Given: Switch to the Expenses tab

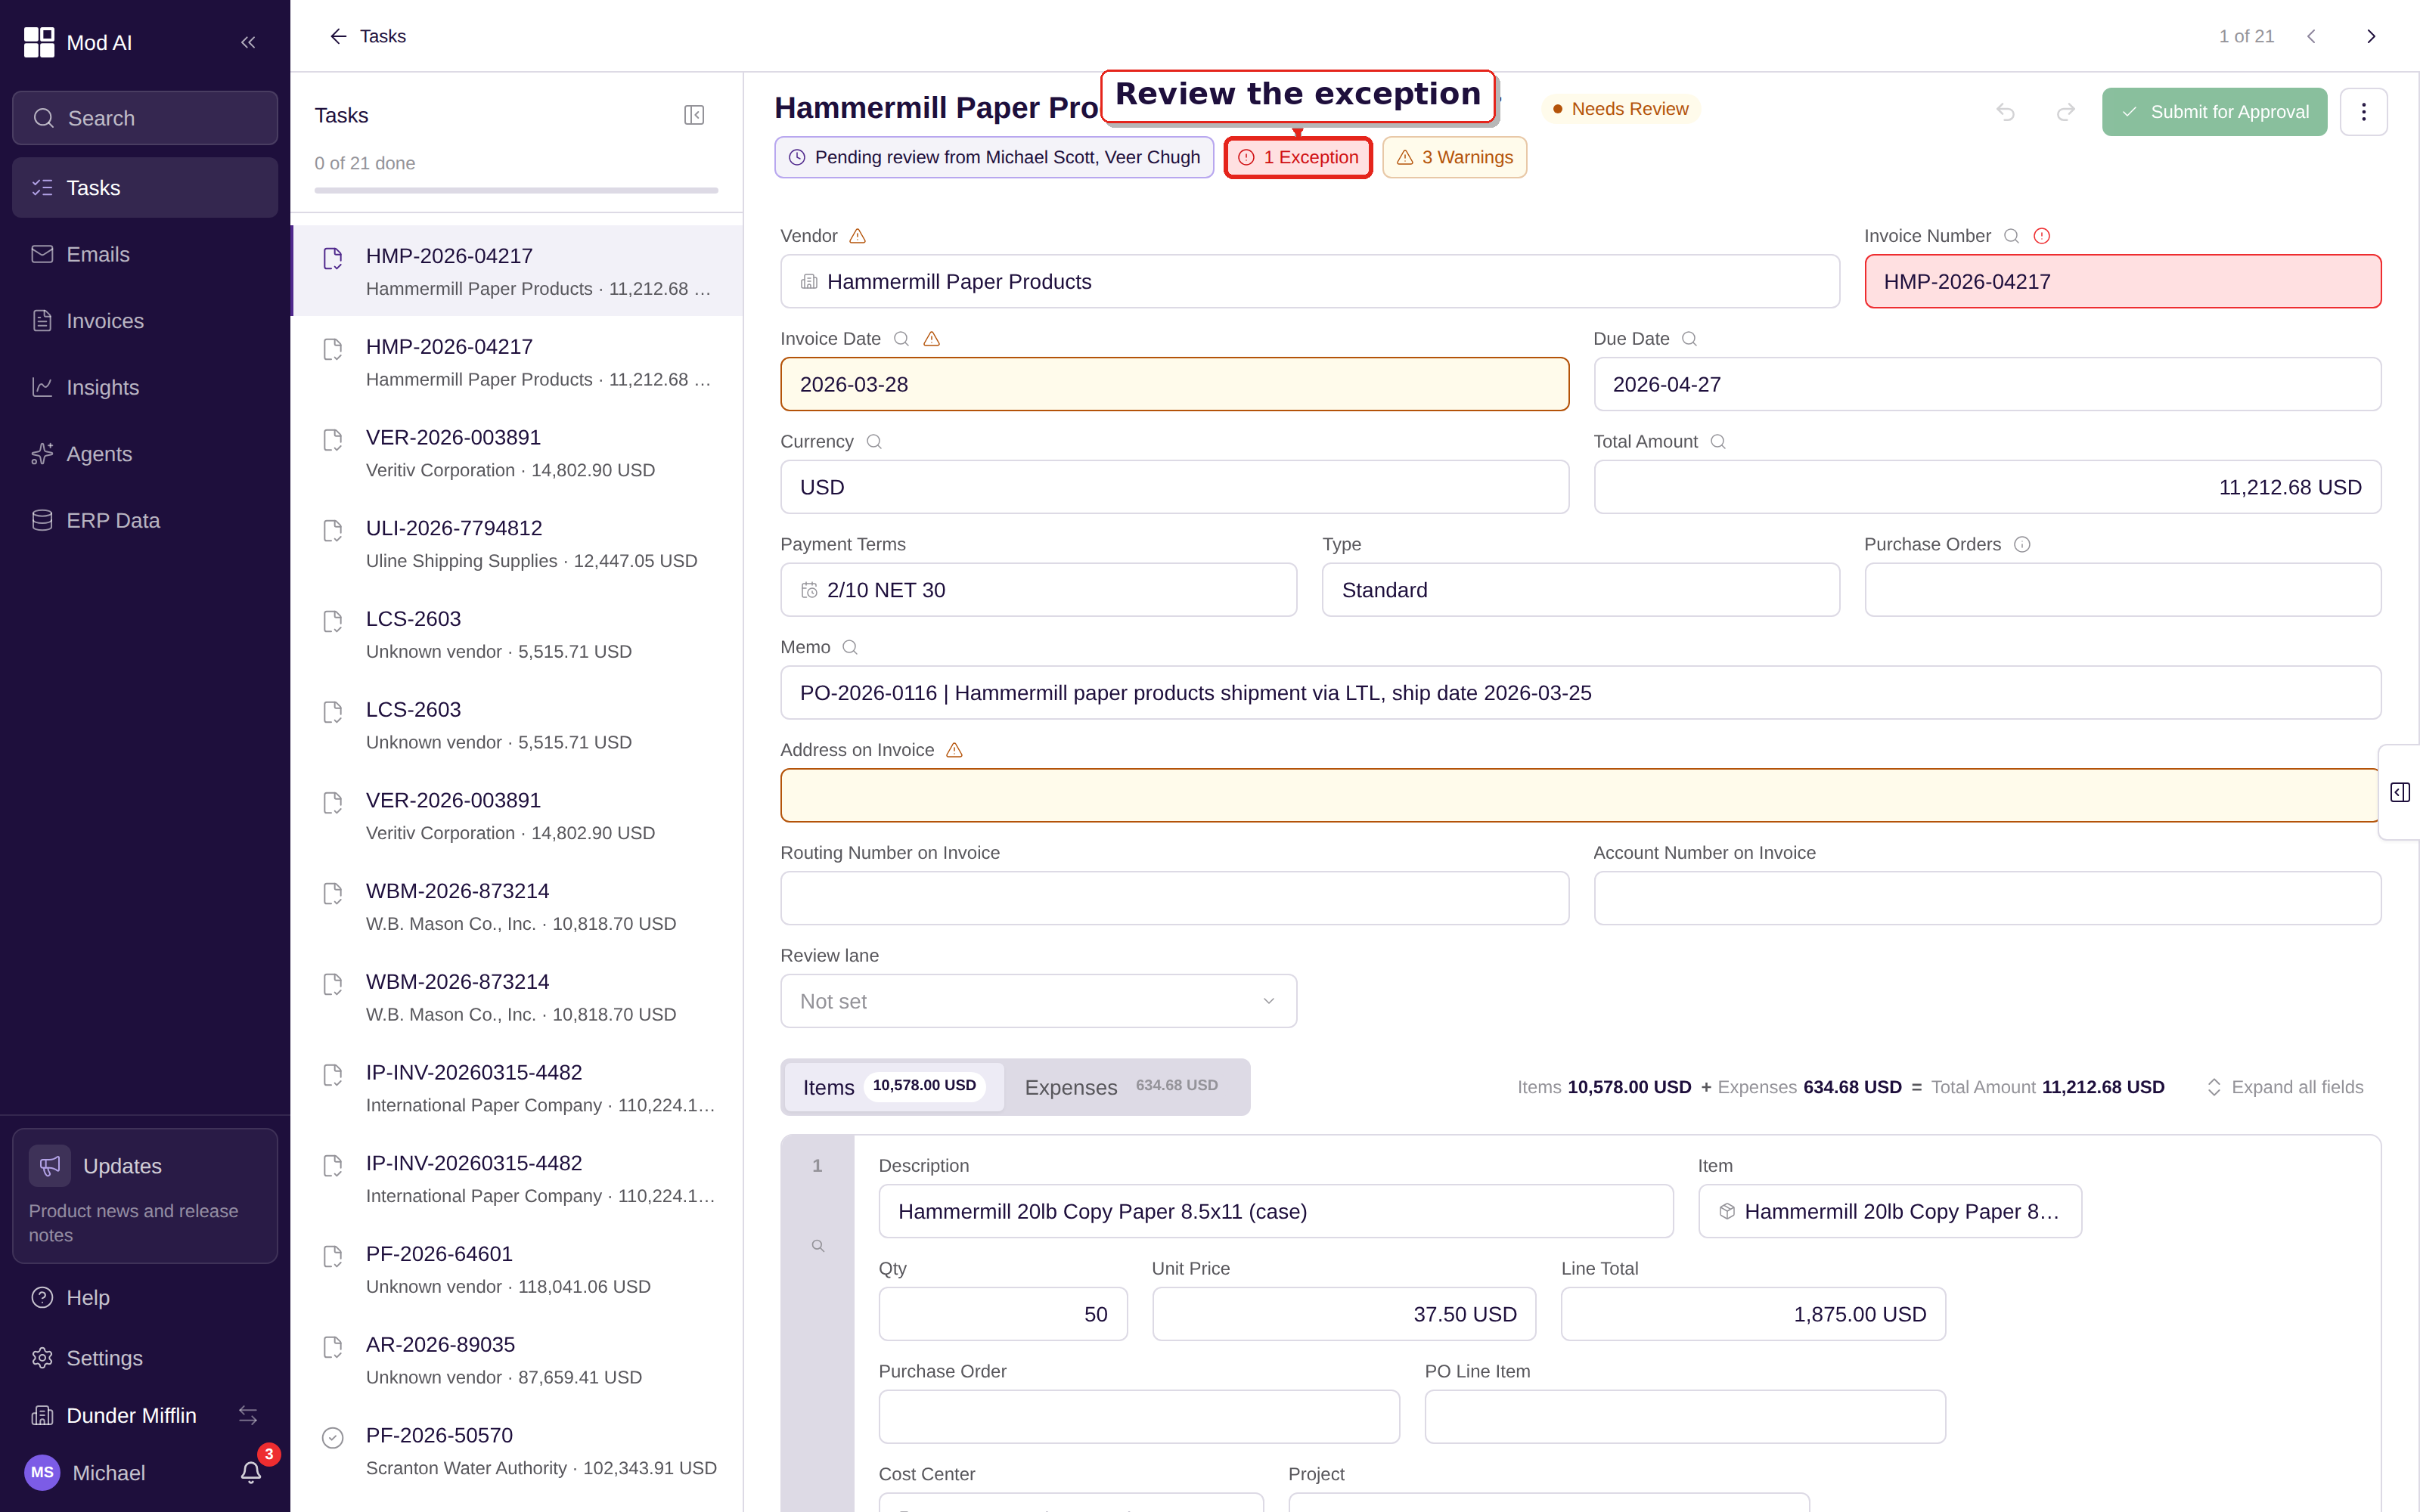Looking at the screenshot, I should click(x=1122, y=1087).
